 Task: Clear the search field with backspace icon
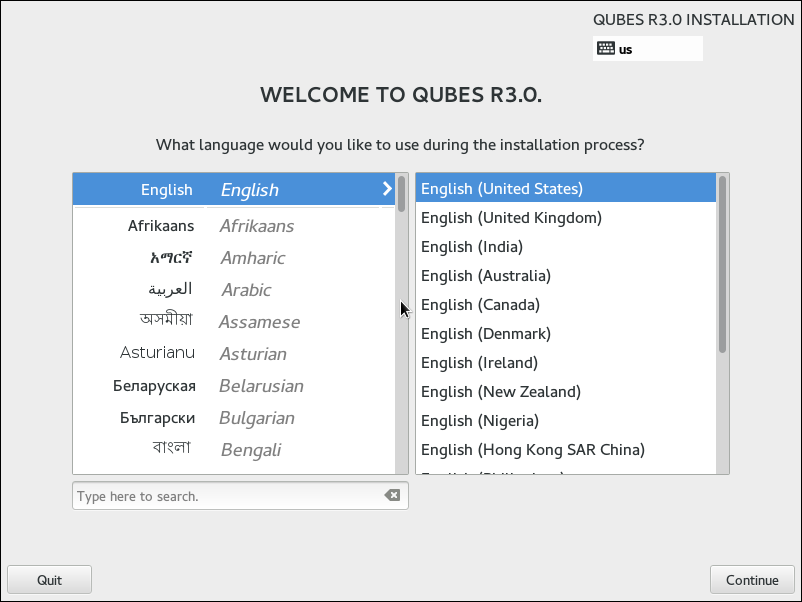tap(392, 495)
